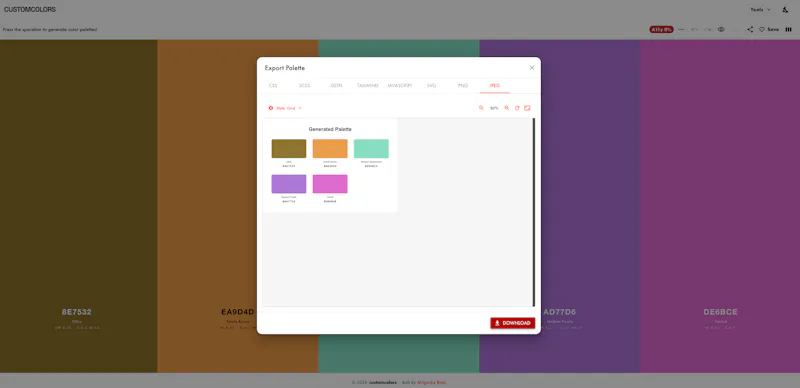Click the purple swatch in Generated Palette
Image resolution: width=800 pixels, height=388 pixels.
[x=289, y=184]
